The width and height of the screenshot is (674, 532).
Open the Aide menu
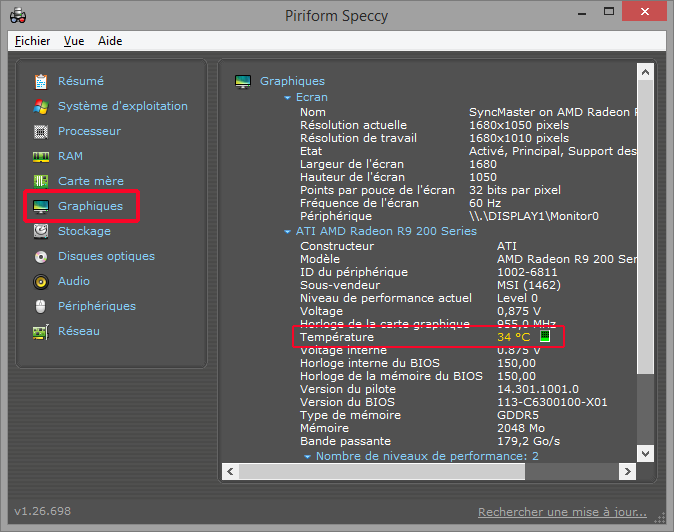click(x=110, y=41)
